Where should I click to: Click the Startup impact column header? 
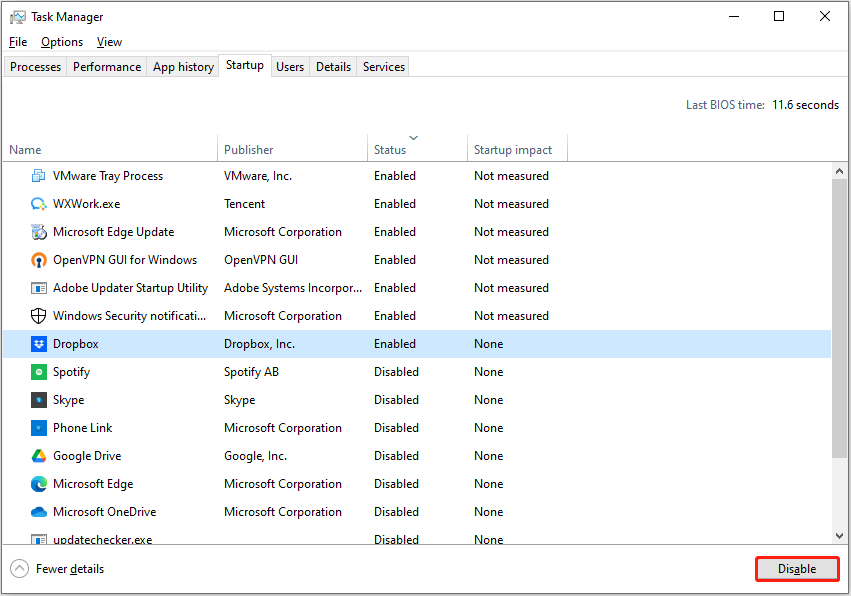513,149
